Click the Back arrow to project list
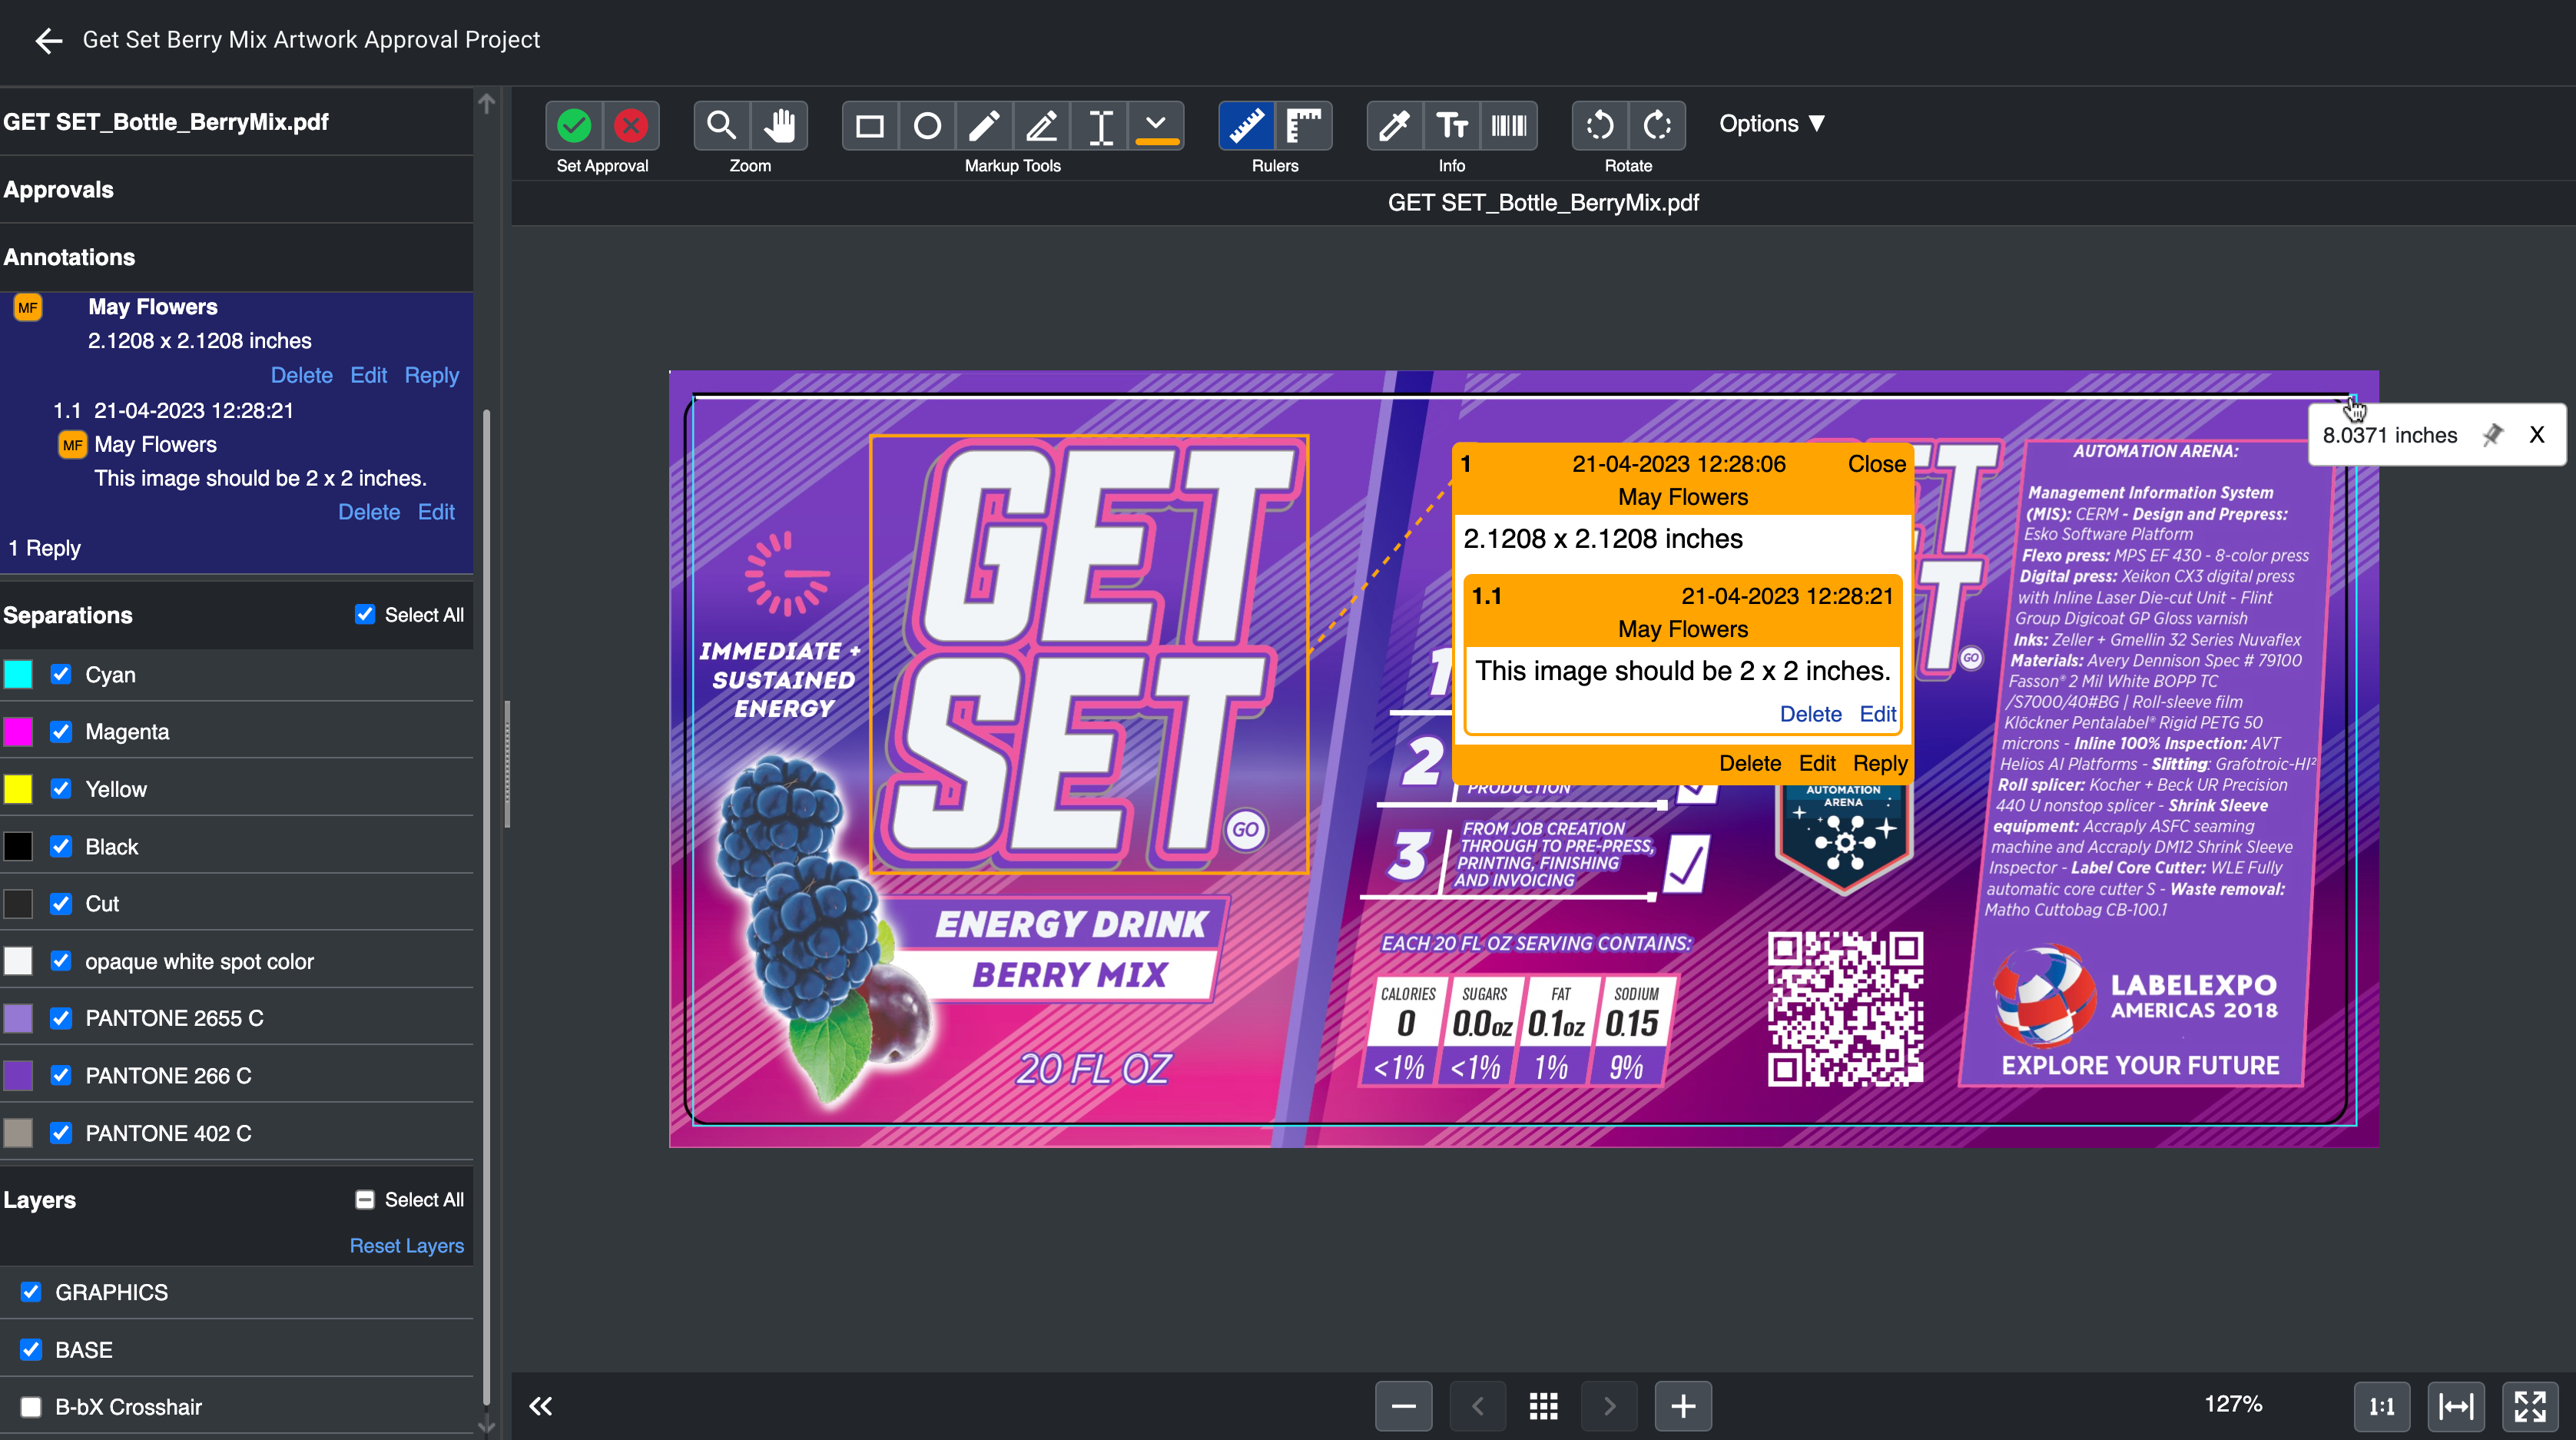Screen dimensions: 2576x1440 (x=49, y=39)
